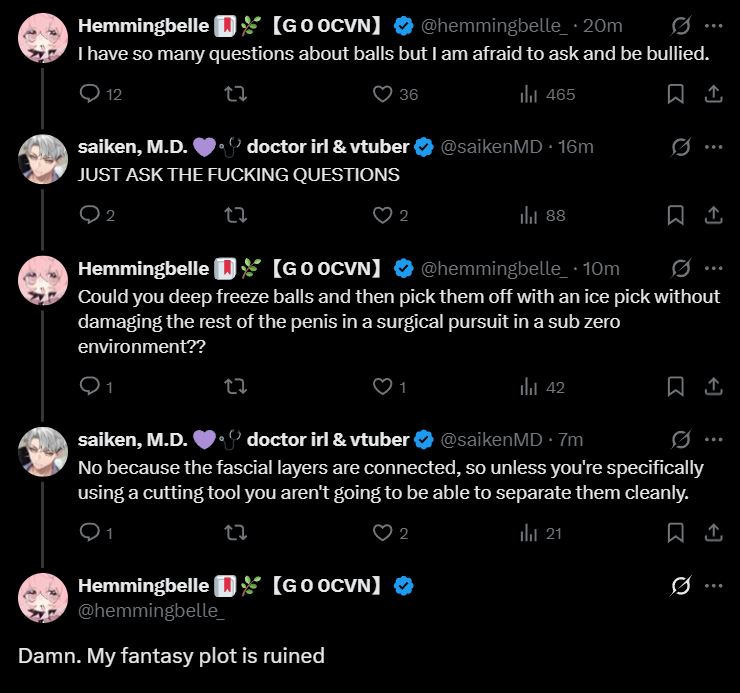
Task: Open more options on 20m tweet
Action: click(713, 25)
